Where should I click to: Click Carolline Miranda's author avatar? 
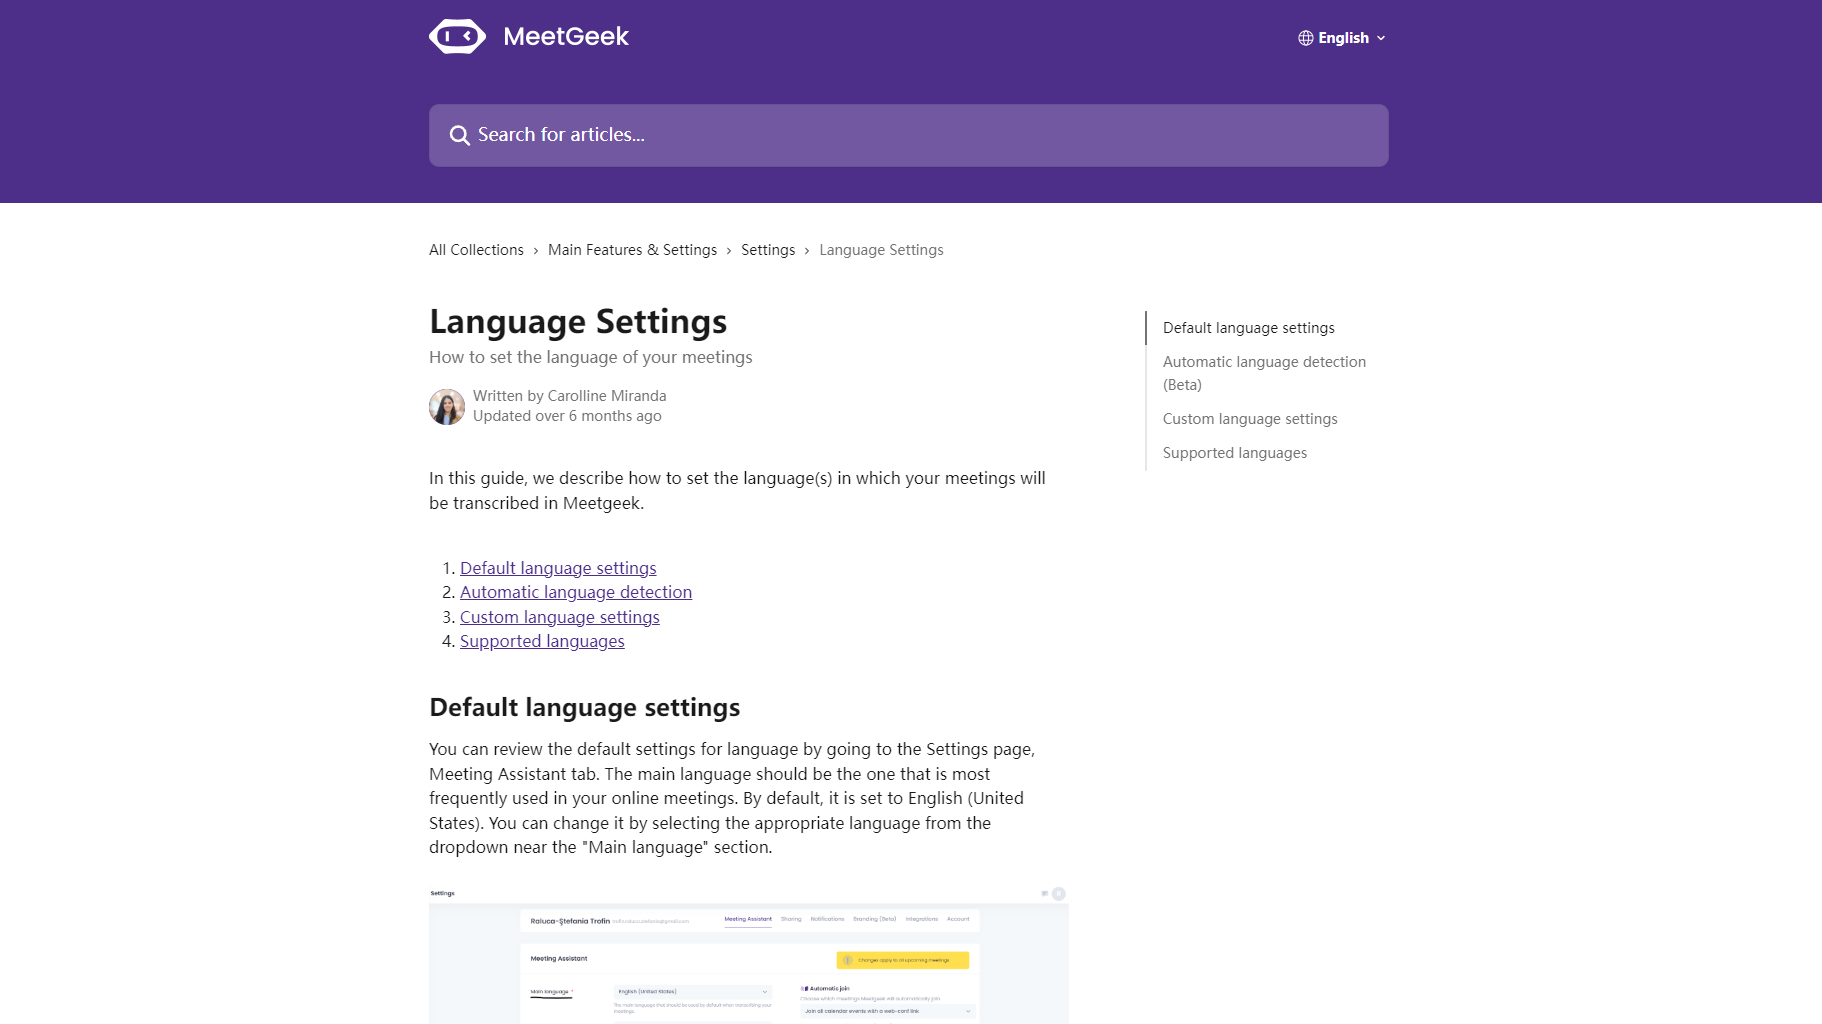tap(447, 407)
